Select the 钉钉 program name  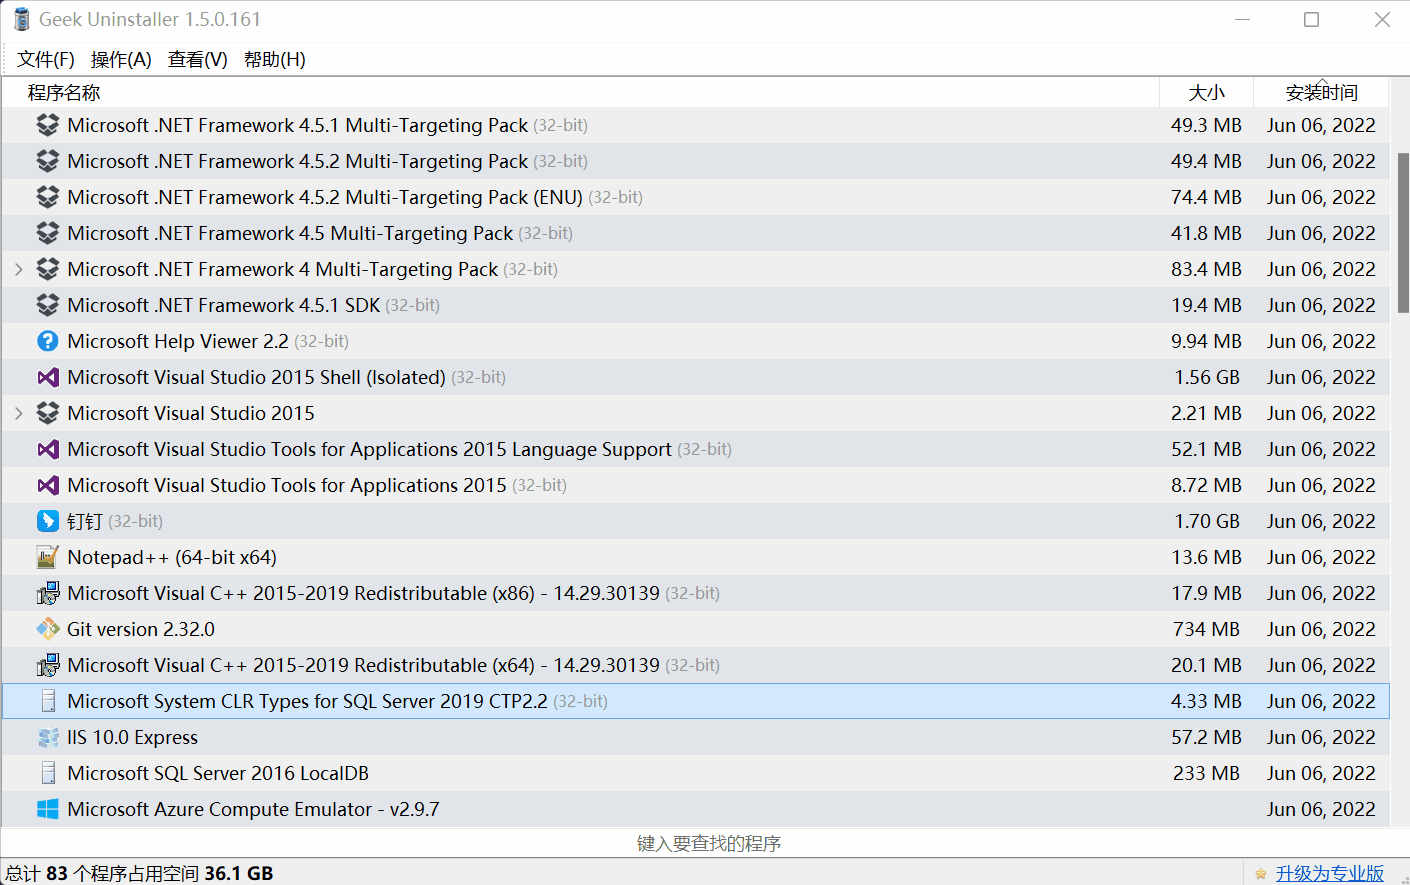pyautogui.click(x=85, y=521)
